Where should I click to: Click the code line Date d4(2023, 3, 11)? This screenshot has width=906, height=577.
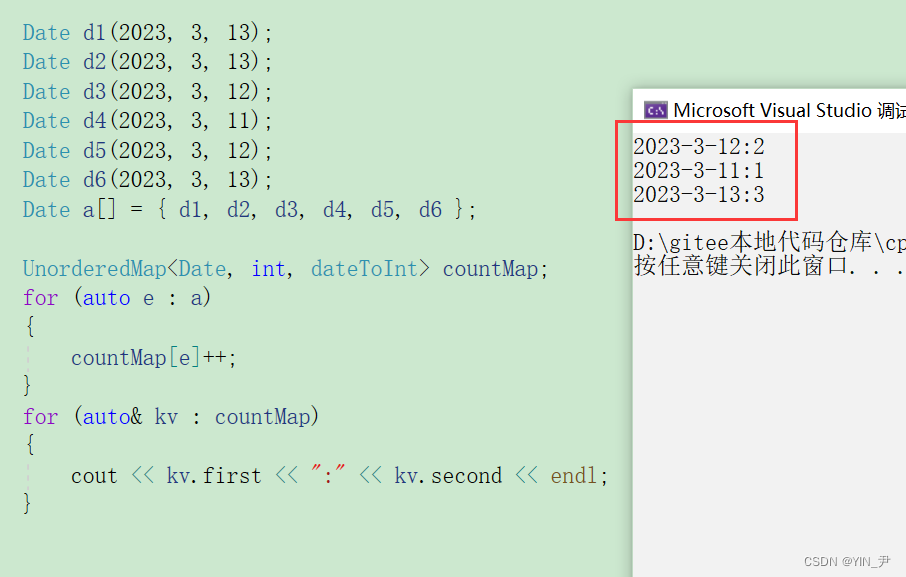tap(147, 121)
